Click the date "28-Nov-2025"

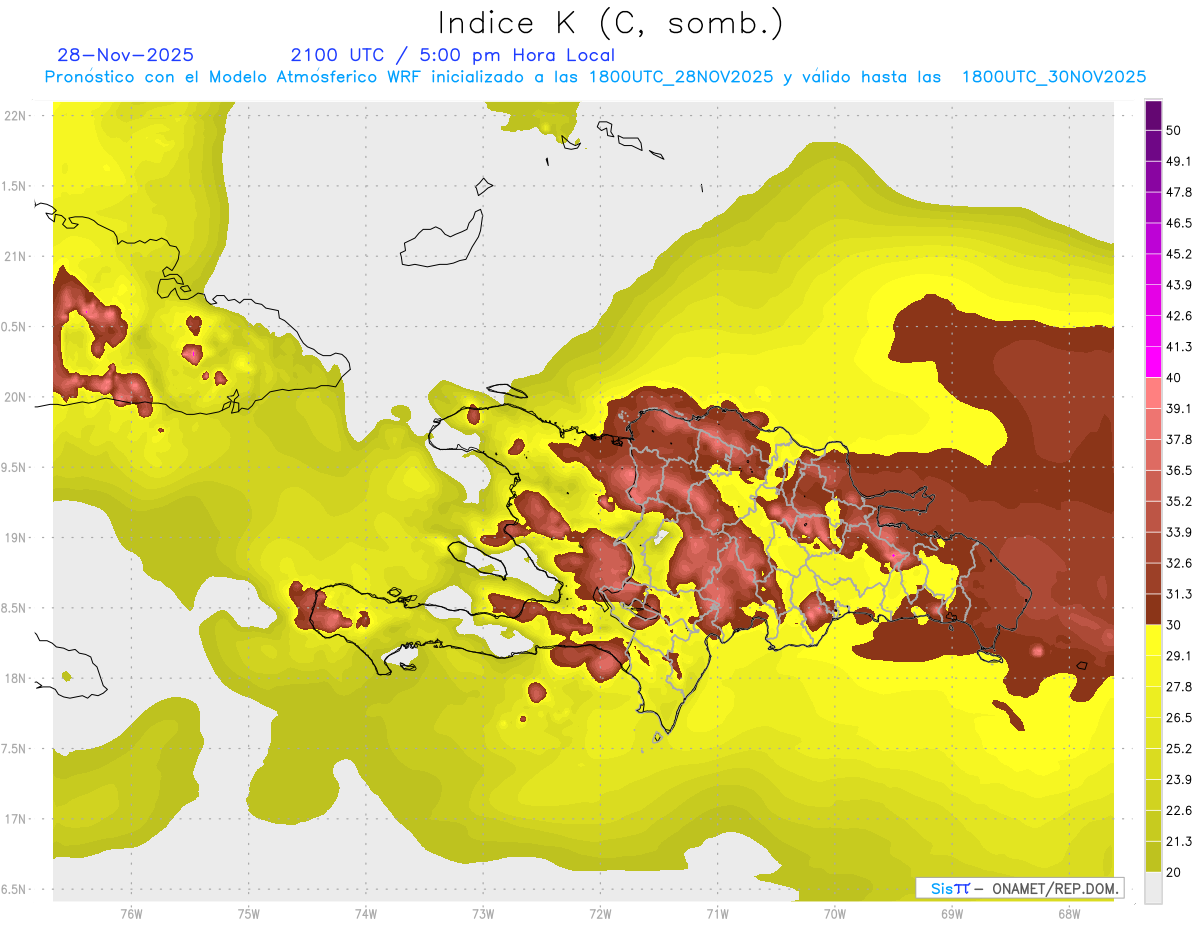(x=126, y=55)
